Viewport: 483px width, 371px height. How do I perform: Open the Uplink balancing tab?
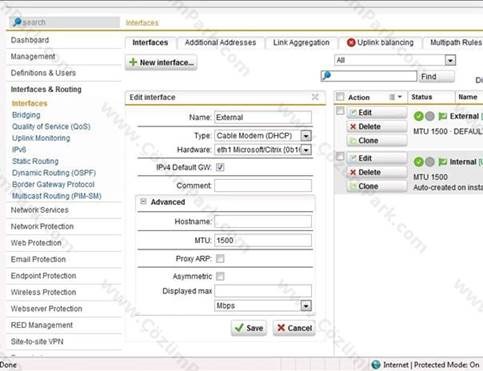tap(380, 43)
